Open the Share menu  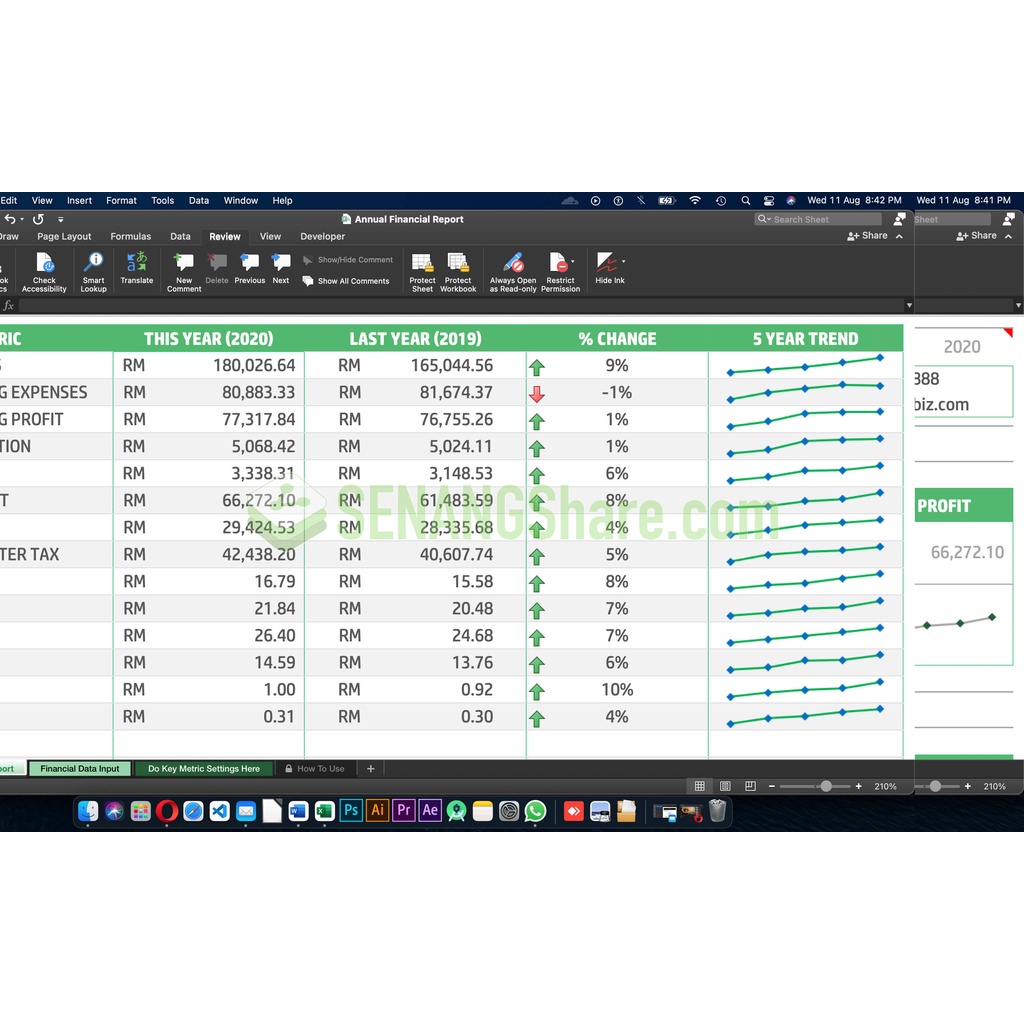pos(867,236)
